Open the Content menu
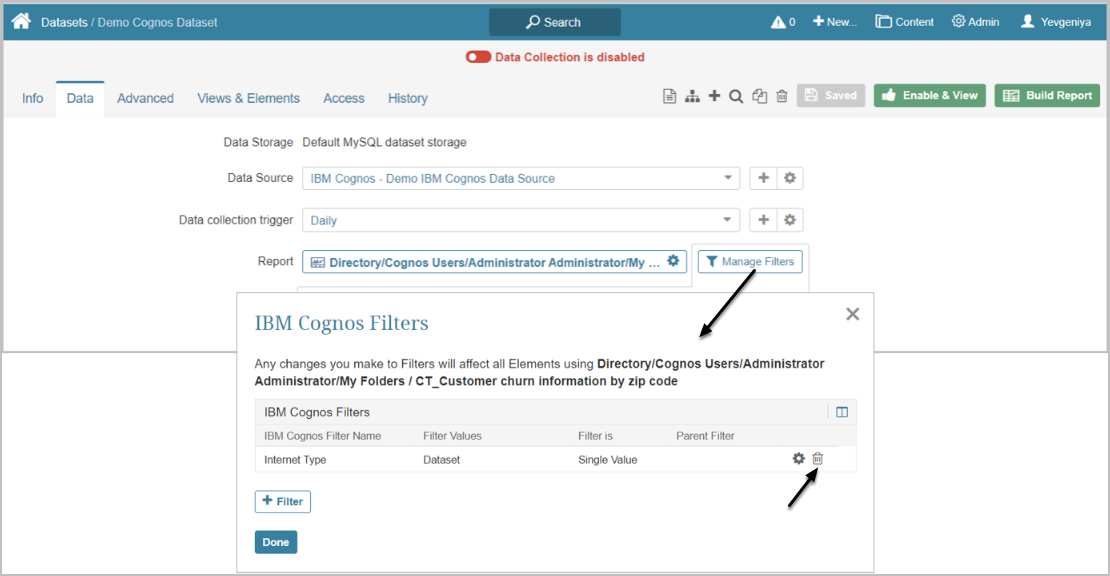This screenshot has height=576, width=1110. (x=904, y=22)
